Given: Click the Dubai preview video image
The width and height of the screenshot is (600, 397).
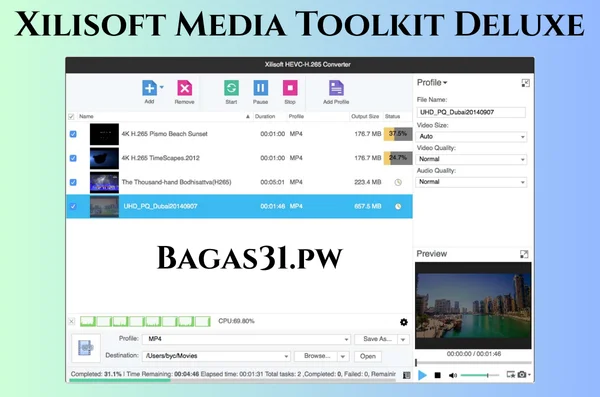Looking at the screenshot, I should point(473,305).
